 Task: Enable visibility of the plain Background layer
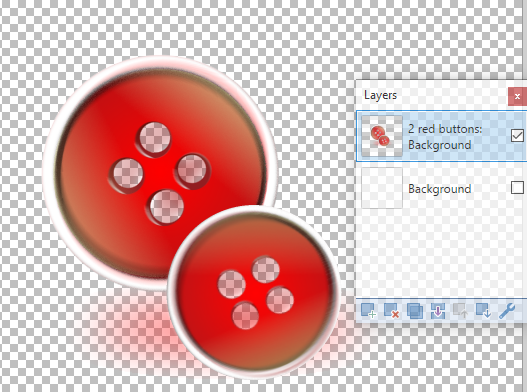(517, 188)
